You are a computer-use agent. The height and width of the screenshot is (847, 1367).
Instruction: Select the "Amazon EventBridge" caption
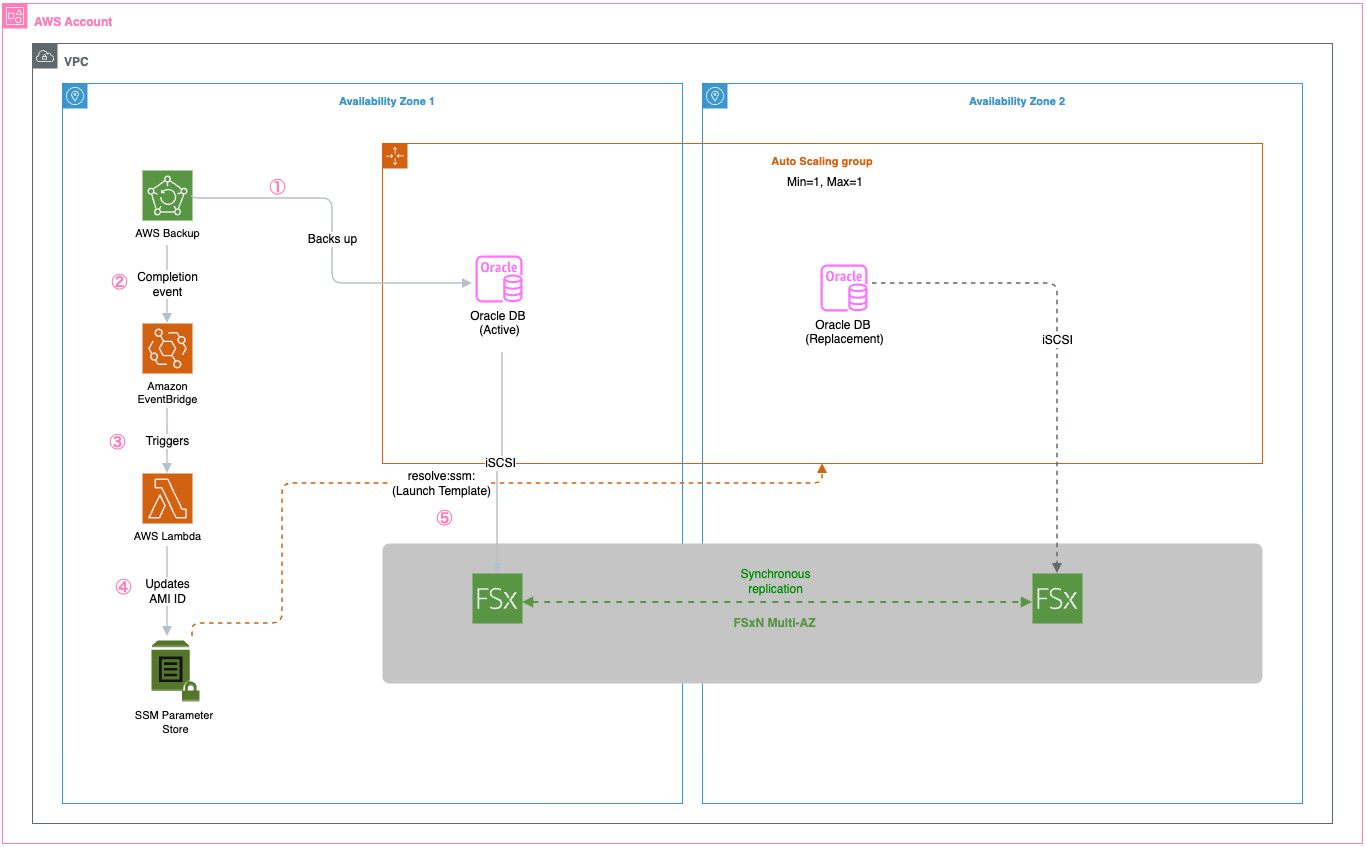click(x=167, y=393)
